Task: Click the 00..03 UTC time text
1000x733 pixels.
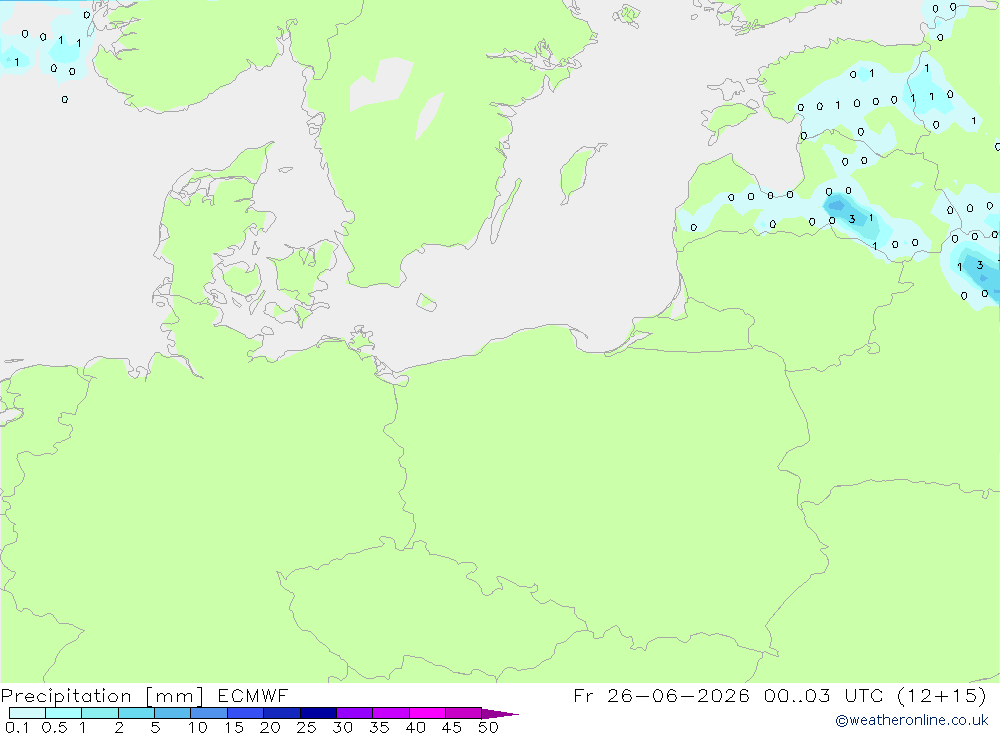Action: (x=824, y=695)
